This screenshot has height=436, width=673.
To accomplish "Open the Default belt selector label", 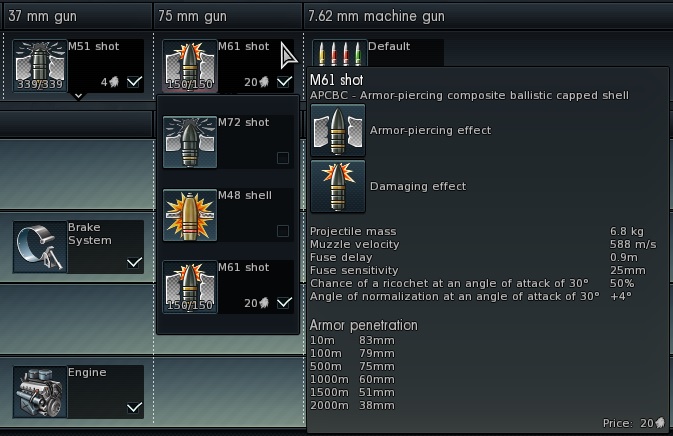I will (x=389, y=46).
